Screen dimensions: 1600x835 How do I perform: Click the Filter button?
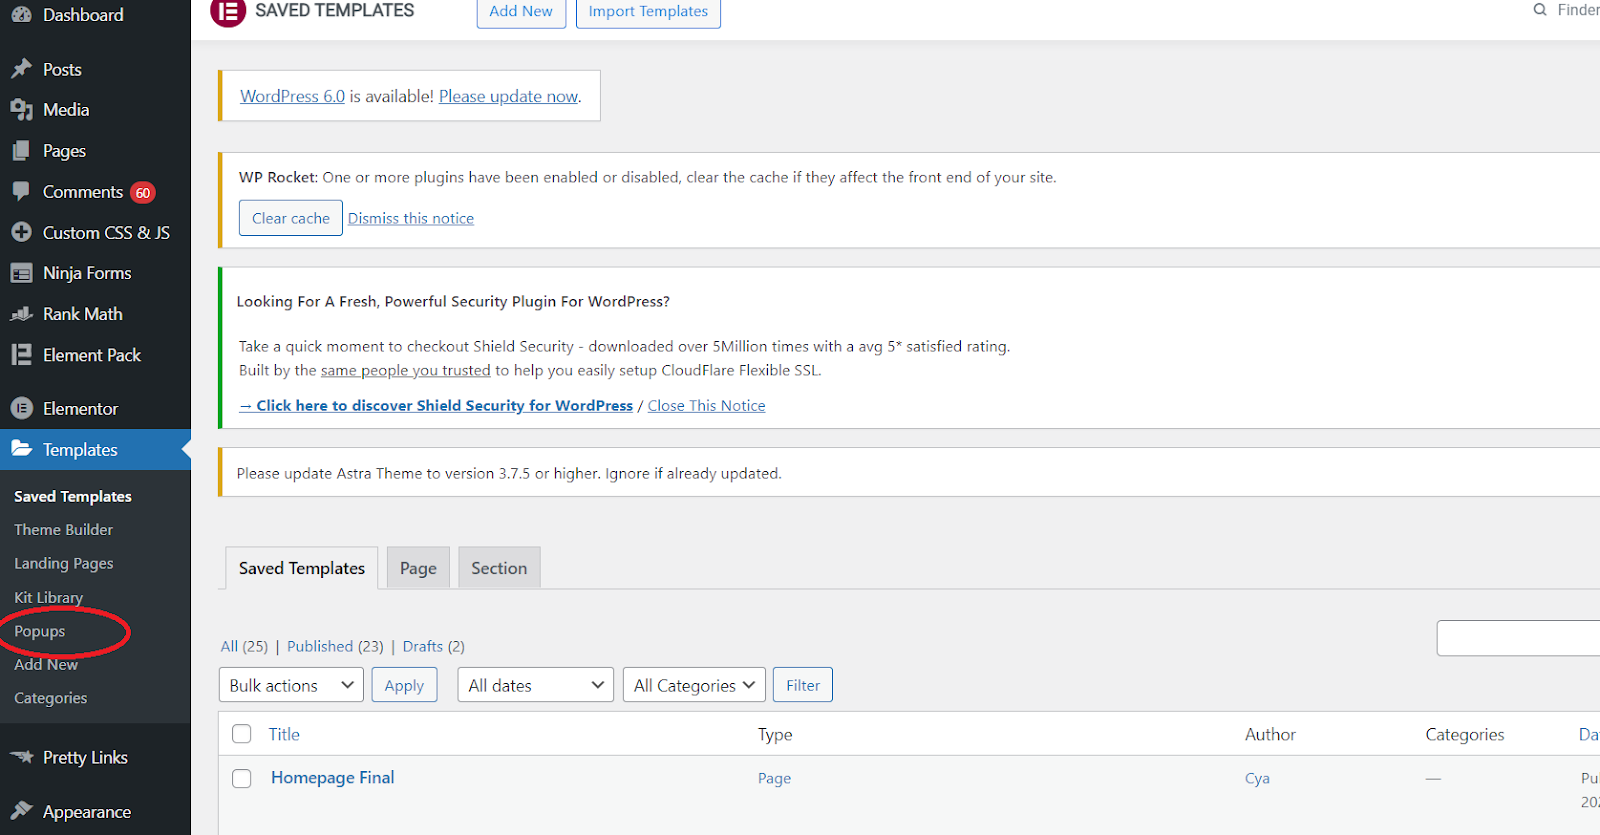pyautogui.click(x=803, y=685)
